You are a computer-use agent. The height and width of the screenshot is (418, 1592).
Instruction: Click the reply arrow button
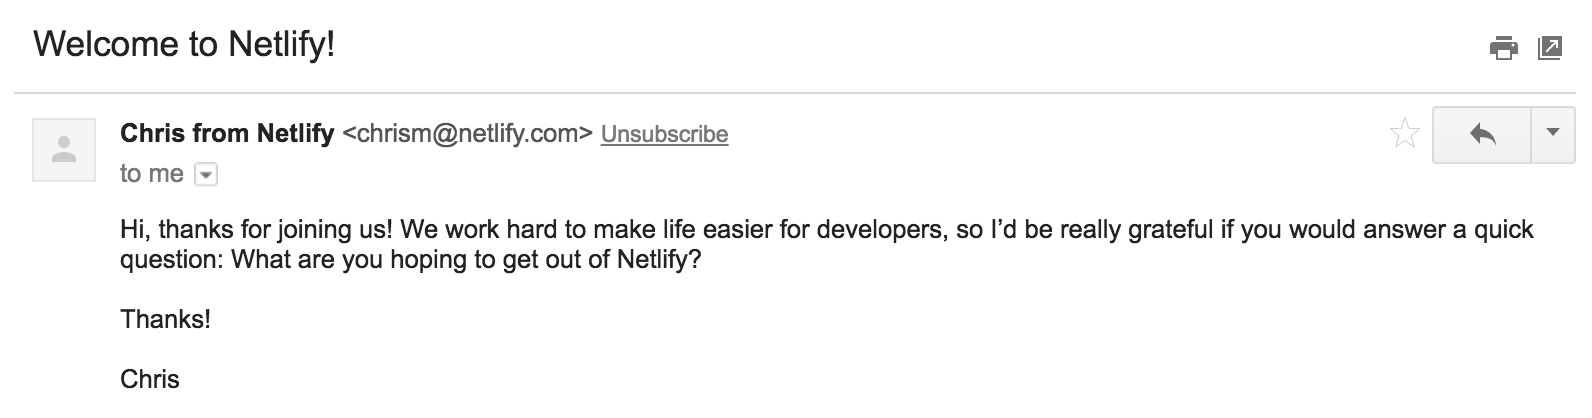click(1482, 133)
